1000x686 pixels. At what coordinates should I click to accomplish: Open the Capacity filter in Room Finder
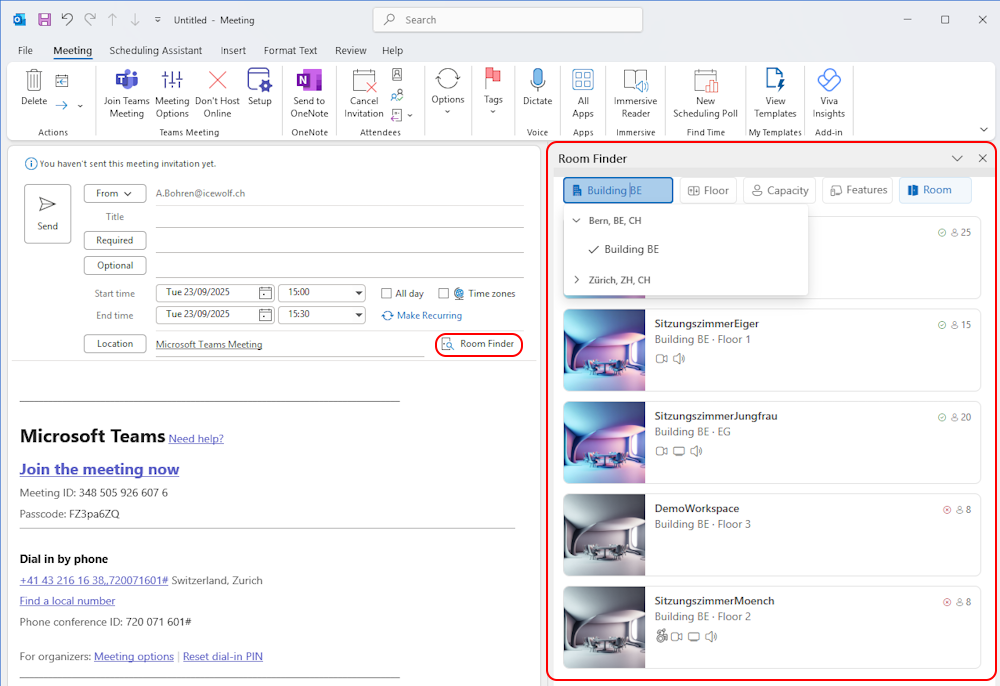point(779,191)
